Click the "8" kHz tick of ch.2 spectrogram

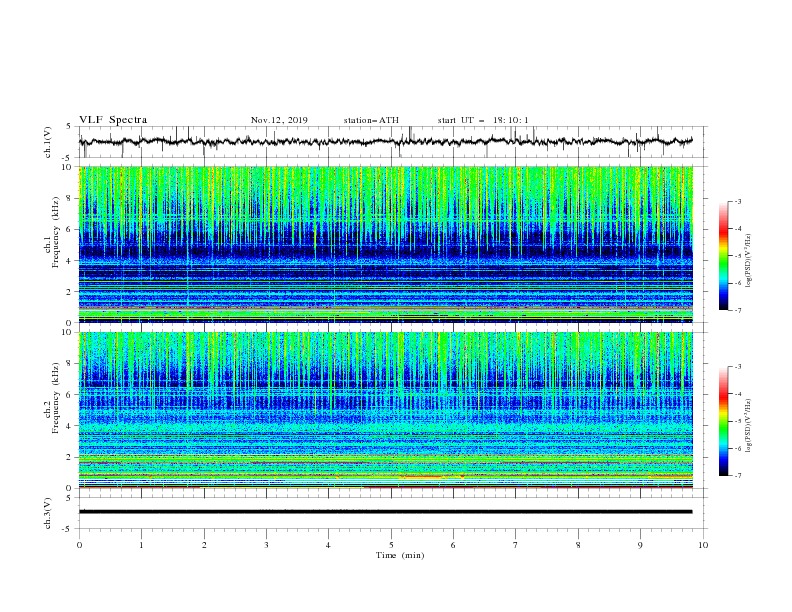point(70,364)
